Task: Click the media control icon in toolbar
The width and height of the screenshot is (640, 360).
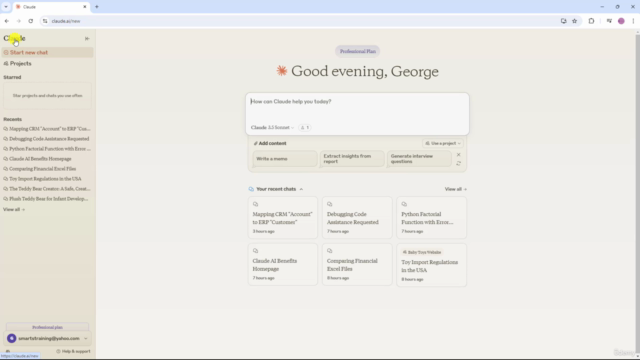Action: coord(609,21)
